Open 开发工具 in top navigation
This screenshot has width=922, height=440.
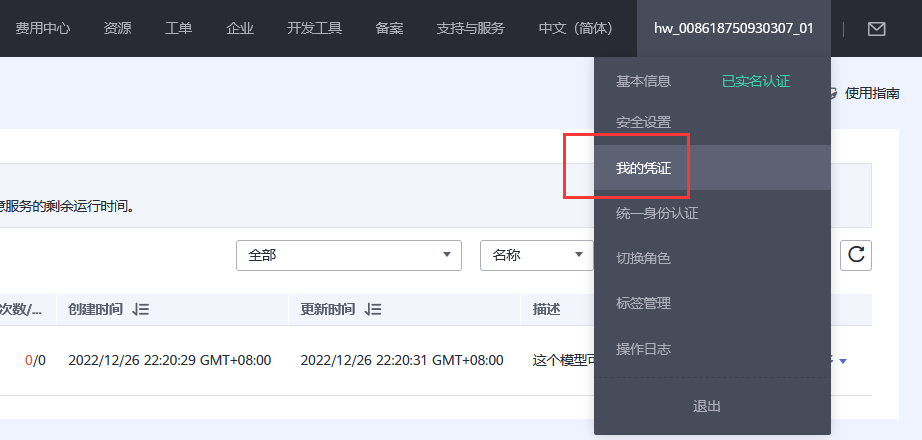315,28
